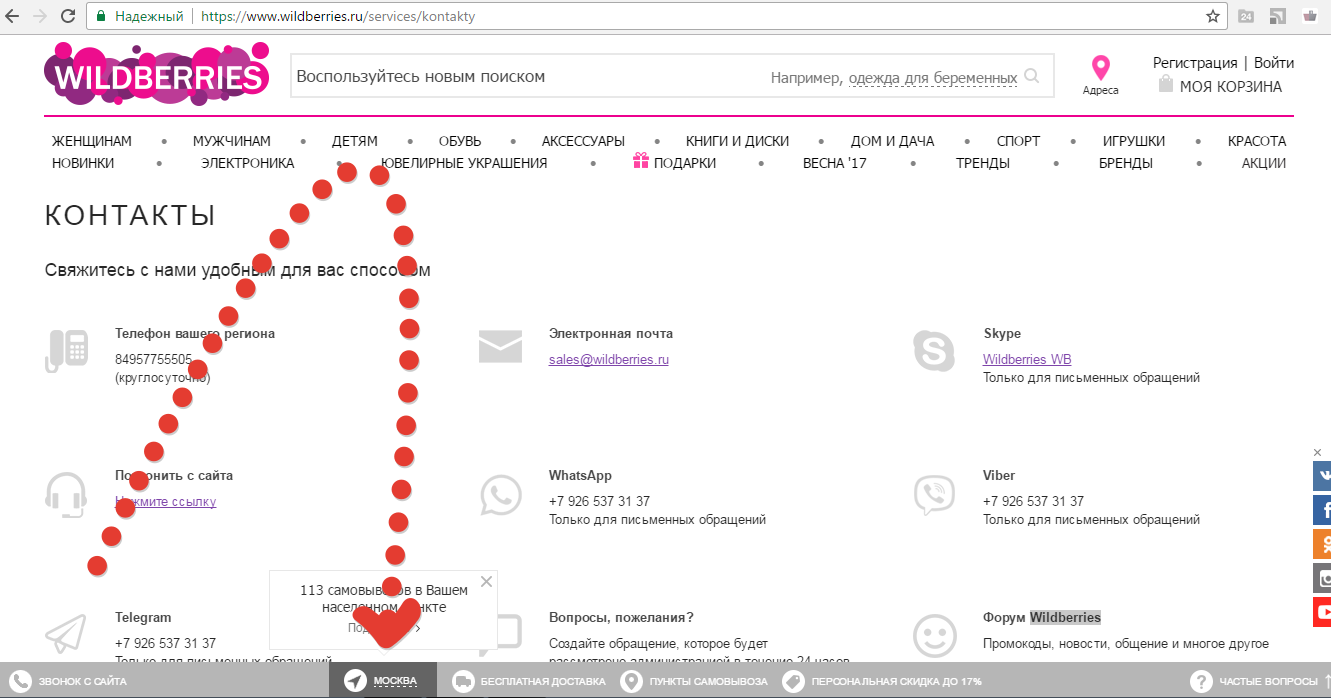Bookmark page with star icon
This screenshot has height=698, width=1331.
[x=1213, y=16]
